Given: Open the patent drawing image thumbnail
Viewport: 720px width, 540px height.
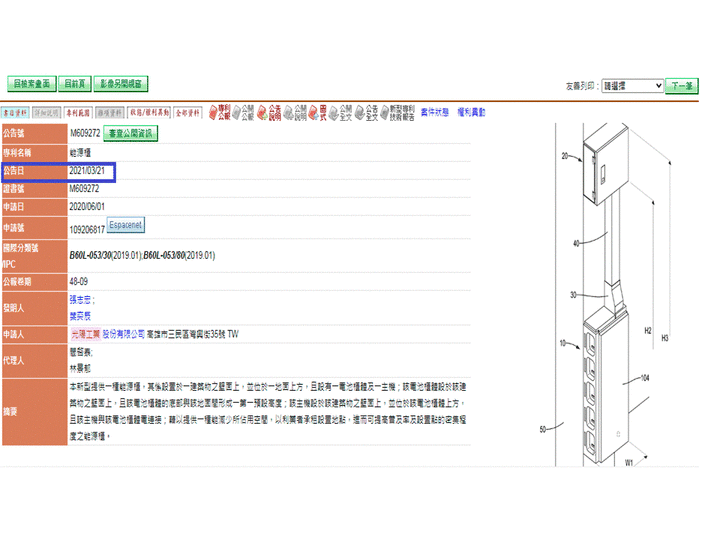Looking at the screenshot, I should [613, 295].
